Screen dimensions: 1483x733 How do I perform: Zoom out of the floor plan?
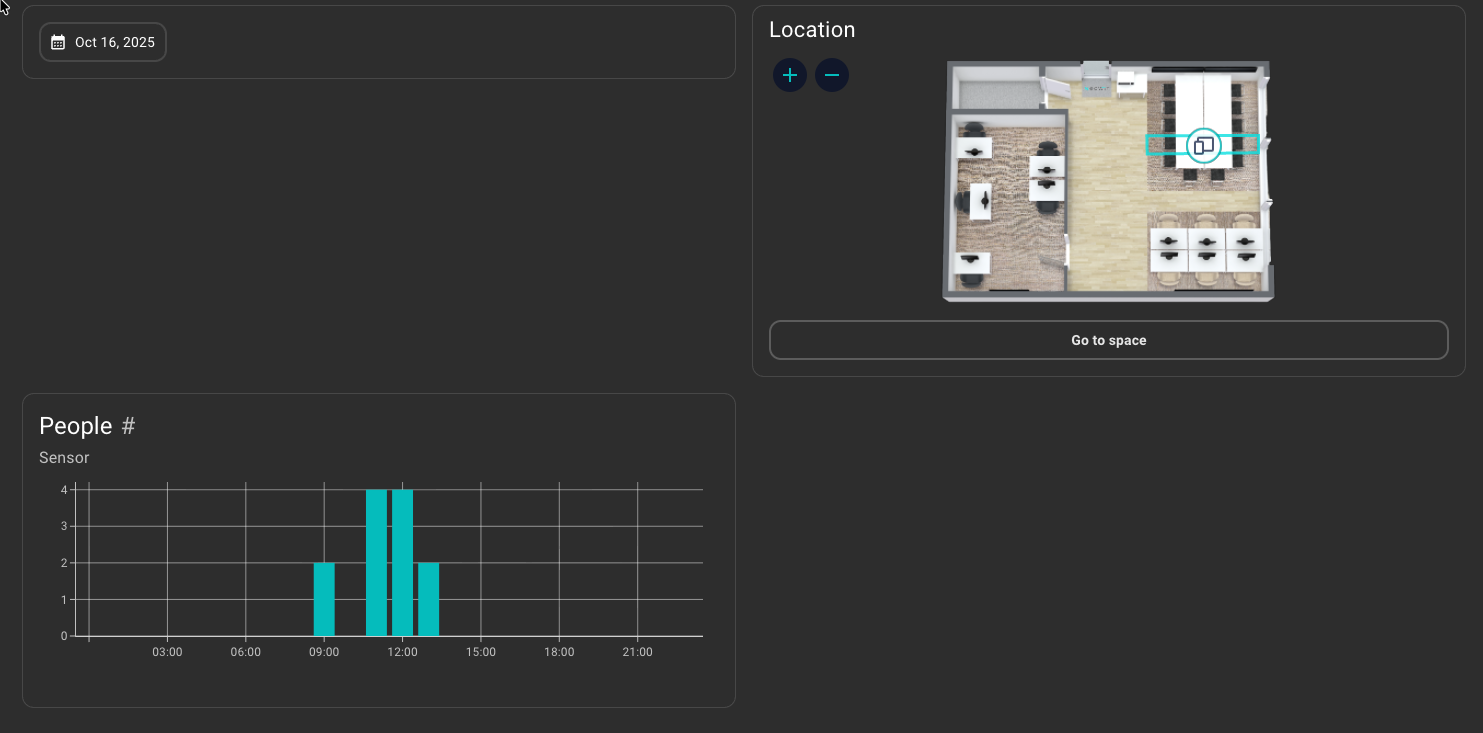point(831,75)
